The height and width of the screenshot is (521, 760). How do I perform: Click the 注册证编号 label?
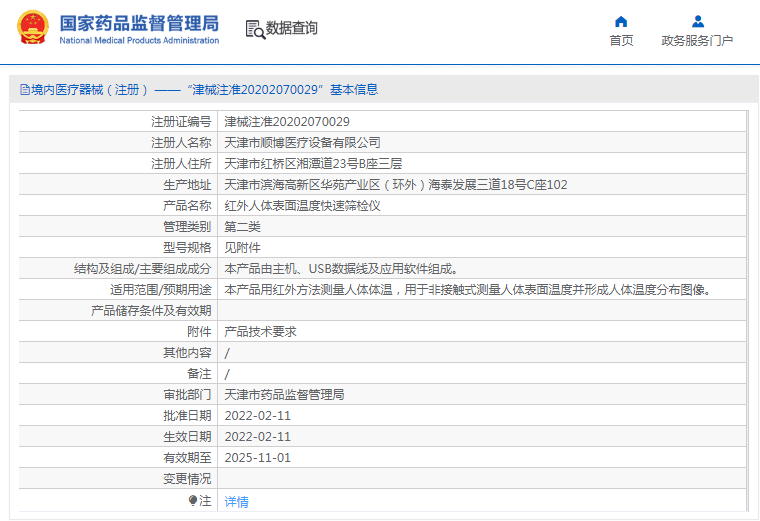point(181,122)
